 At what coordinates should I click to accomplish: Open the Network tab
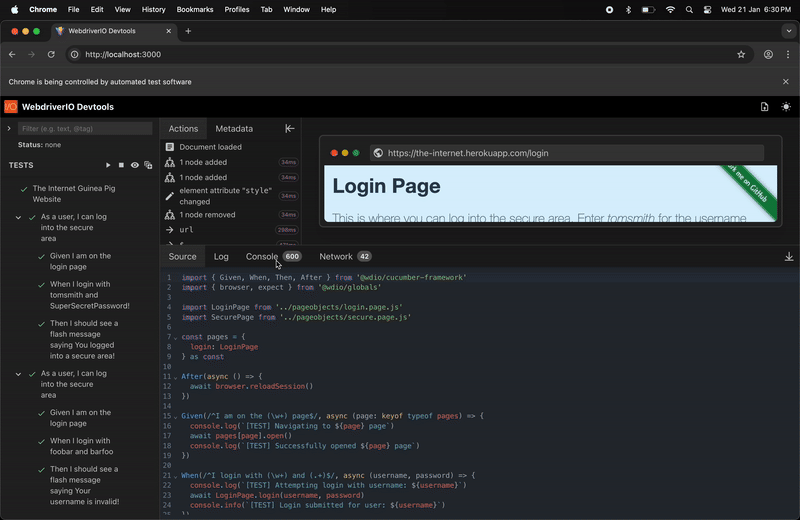336,257
